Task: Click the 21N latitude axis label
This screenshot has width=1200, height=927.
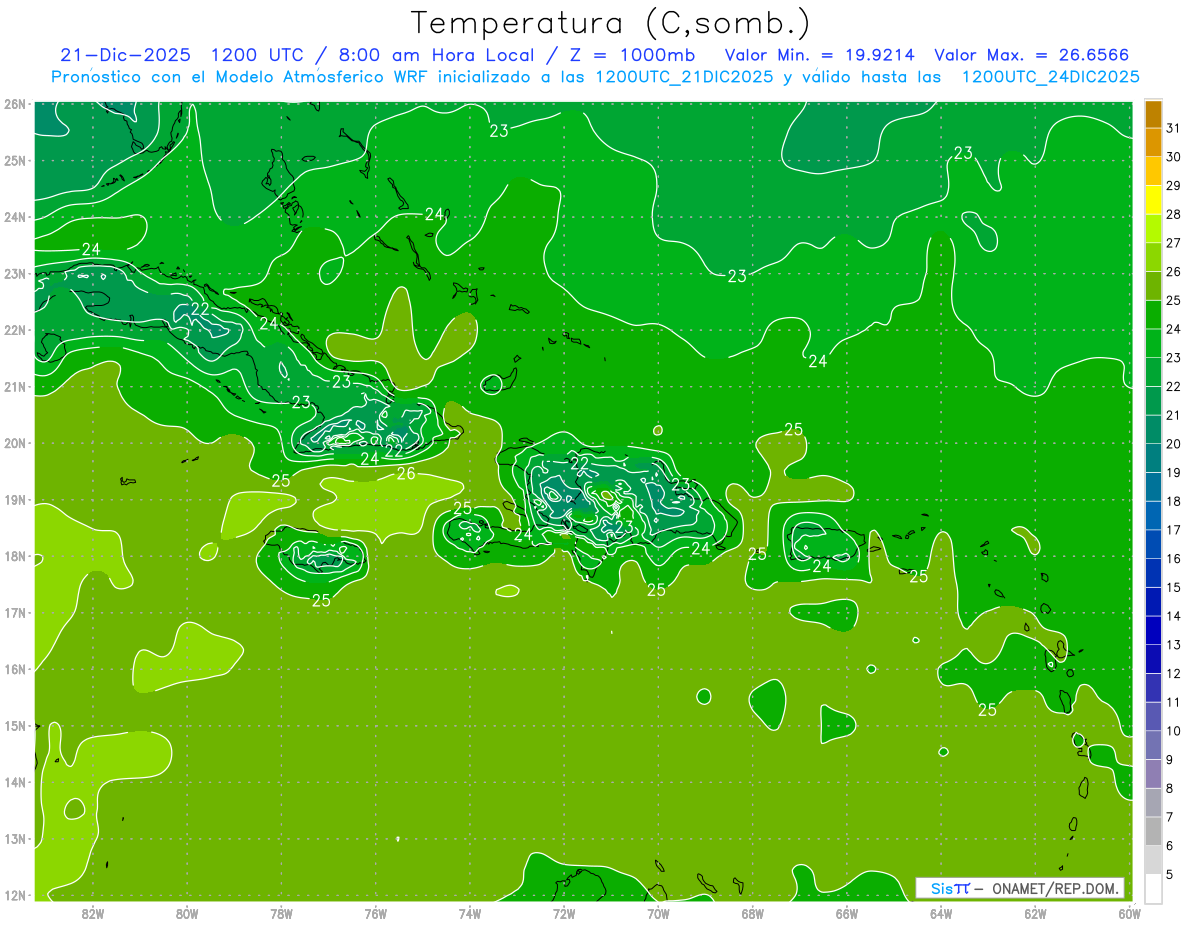Action: [15, 386]
